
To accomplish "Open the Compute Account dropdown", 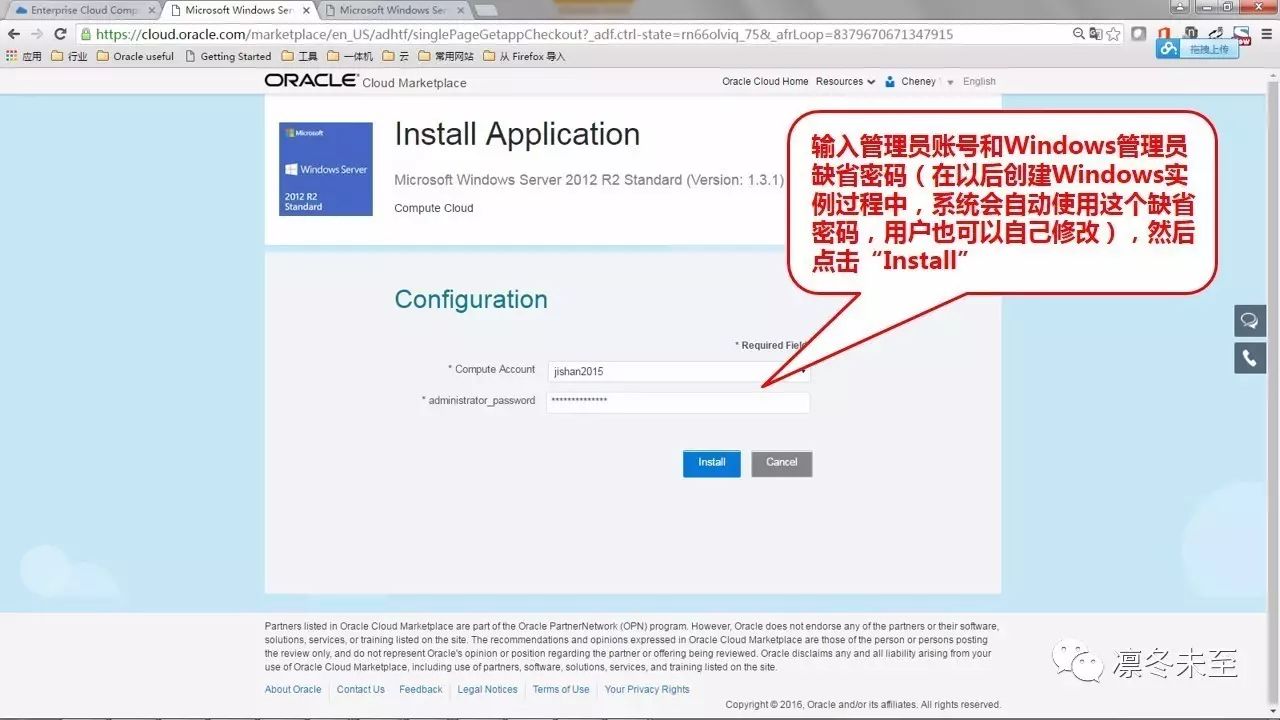I will [678, 371].
